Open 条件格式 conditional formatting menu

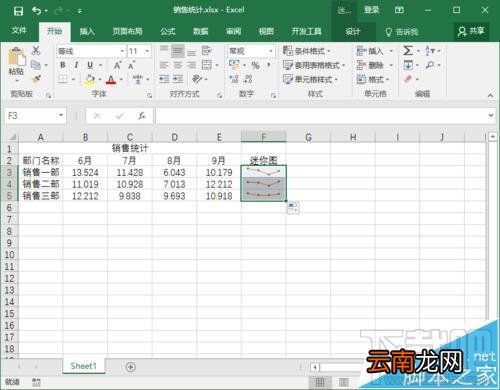click(x=307, y=51)
